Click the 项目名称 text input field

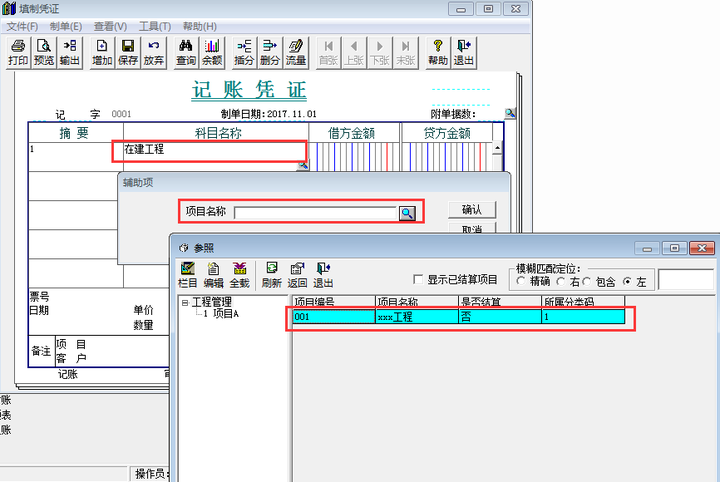pyautogui.click(x=315, y=213)
